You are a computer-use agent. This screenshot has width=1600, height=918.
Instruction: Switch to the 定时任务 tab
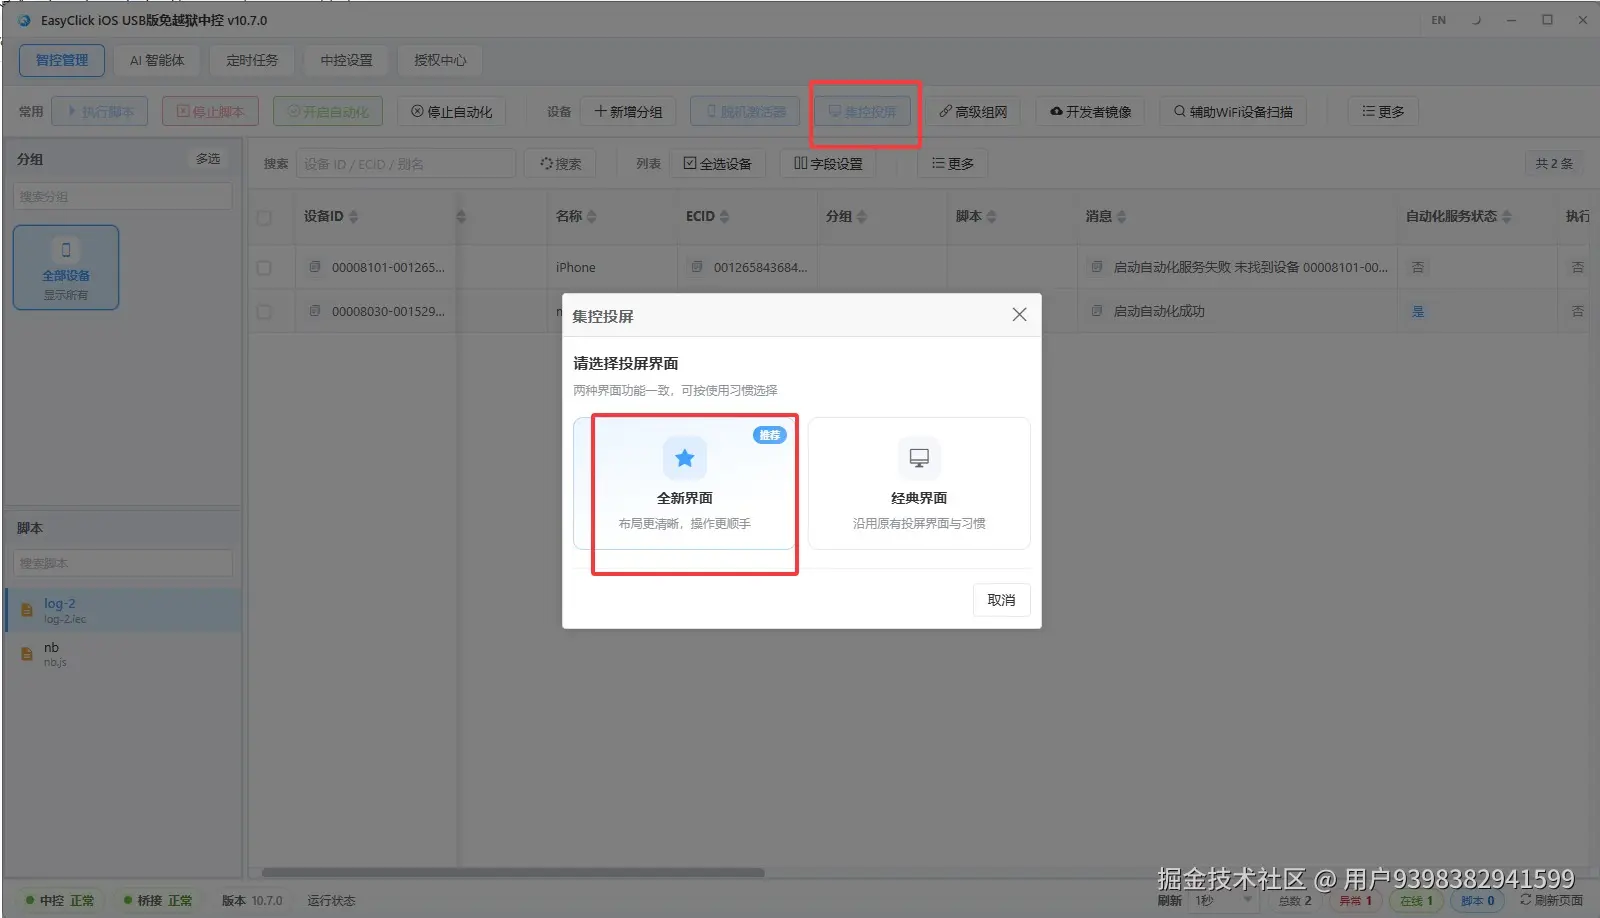pyautogui.click(x=252, y=60)
